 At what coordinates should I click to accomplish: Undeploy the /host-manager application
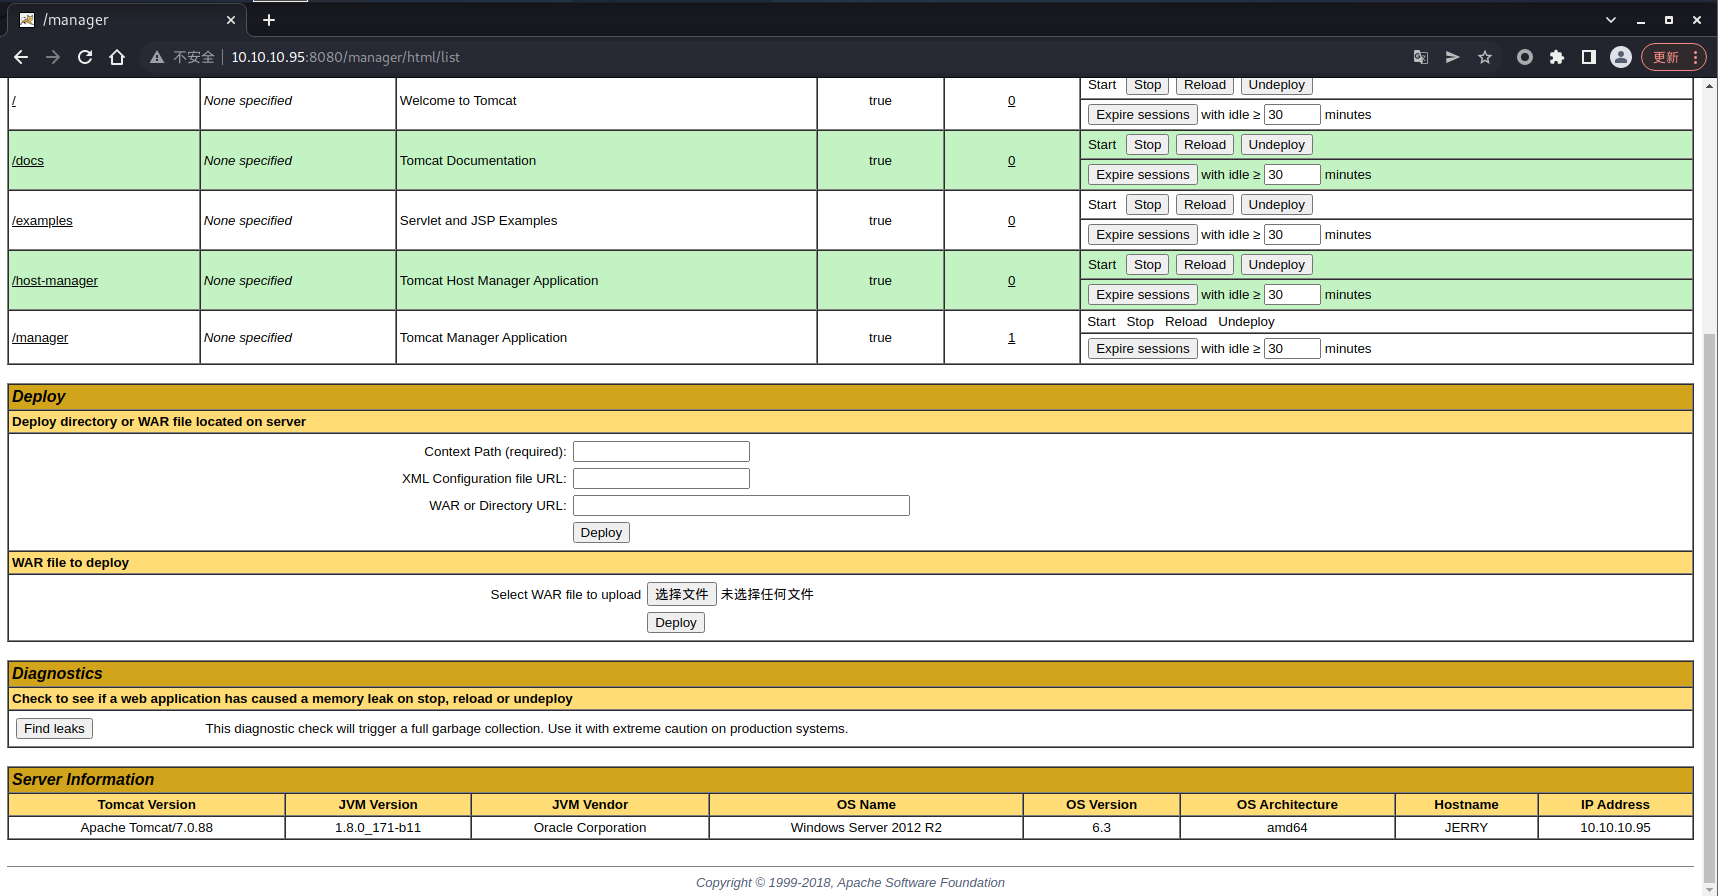(1276, 265)
